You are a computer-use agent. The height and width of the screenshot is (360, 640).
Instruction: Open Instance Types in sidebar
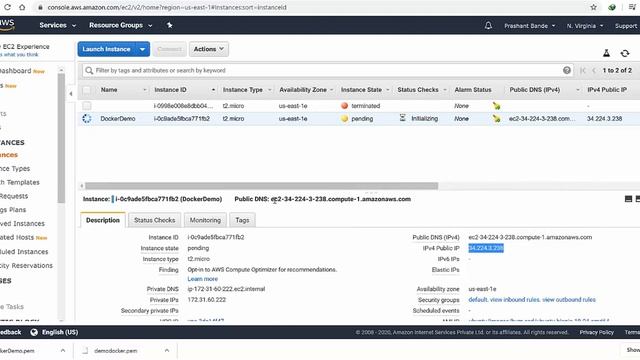tap(15, 169)
